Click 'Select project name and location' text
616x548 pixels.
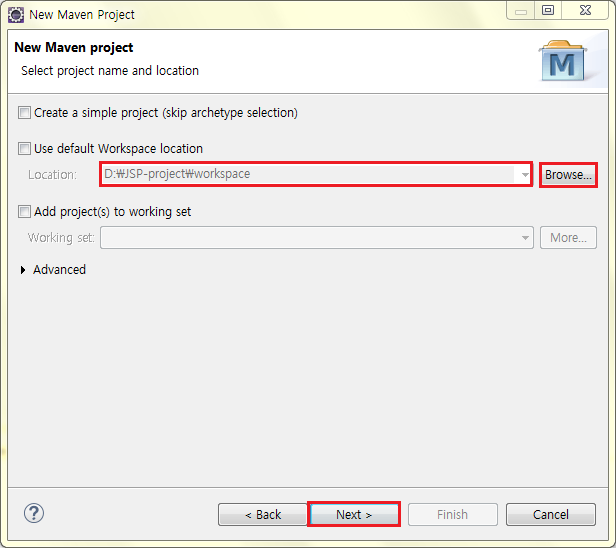110,71
